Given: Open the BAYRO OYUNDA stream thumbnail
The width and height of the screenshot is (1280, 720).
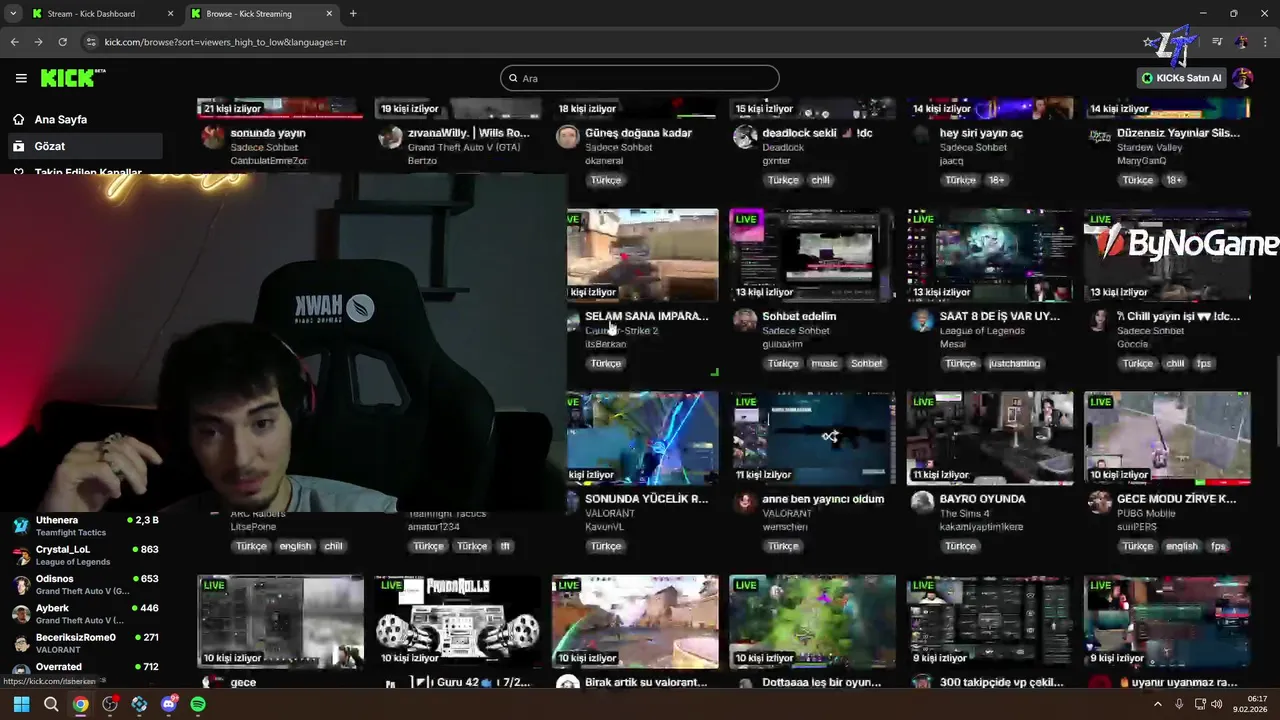Looking at the screenshot, I should tap(990, 438).
